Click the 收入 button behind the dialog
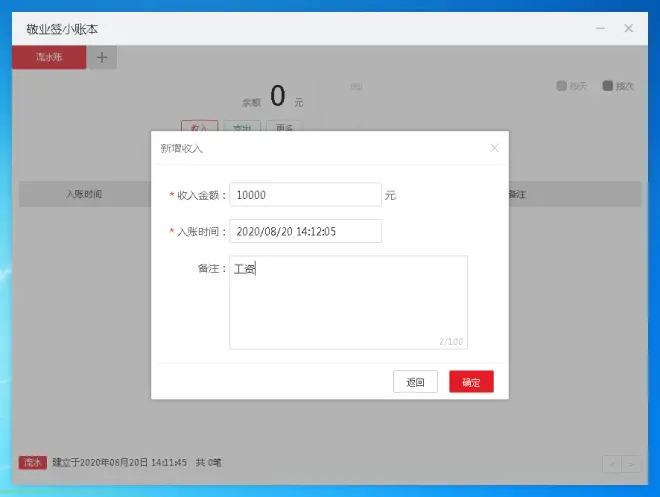The image size is (660, 497). coord(200,126)
